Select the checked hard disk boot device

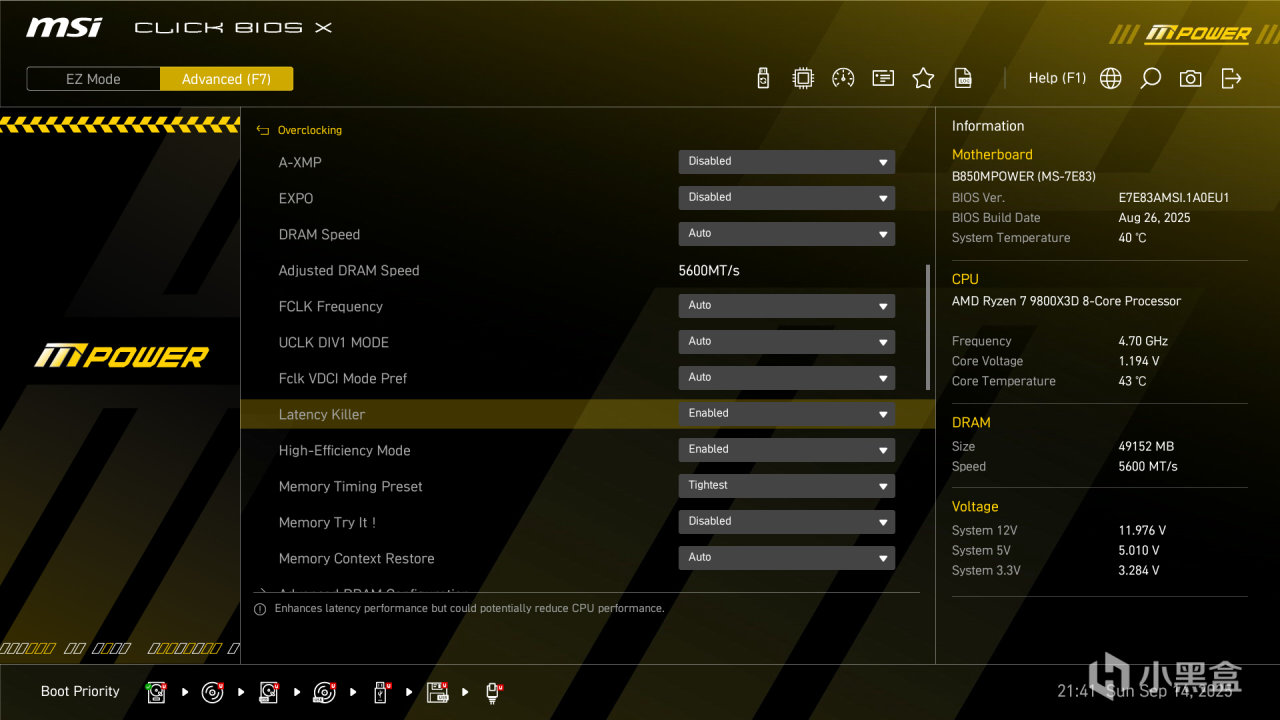tap(157, 692)
